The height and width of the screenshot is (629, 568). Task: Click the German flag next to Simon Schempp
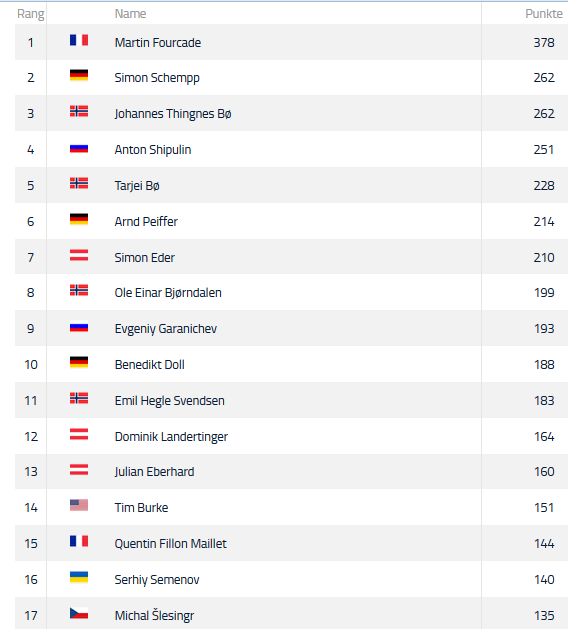[x=79, y=75]
